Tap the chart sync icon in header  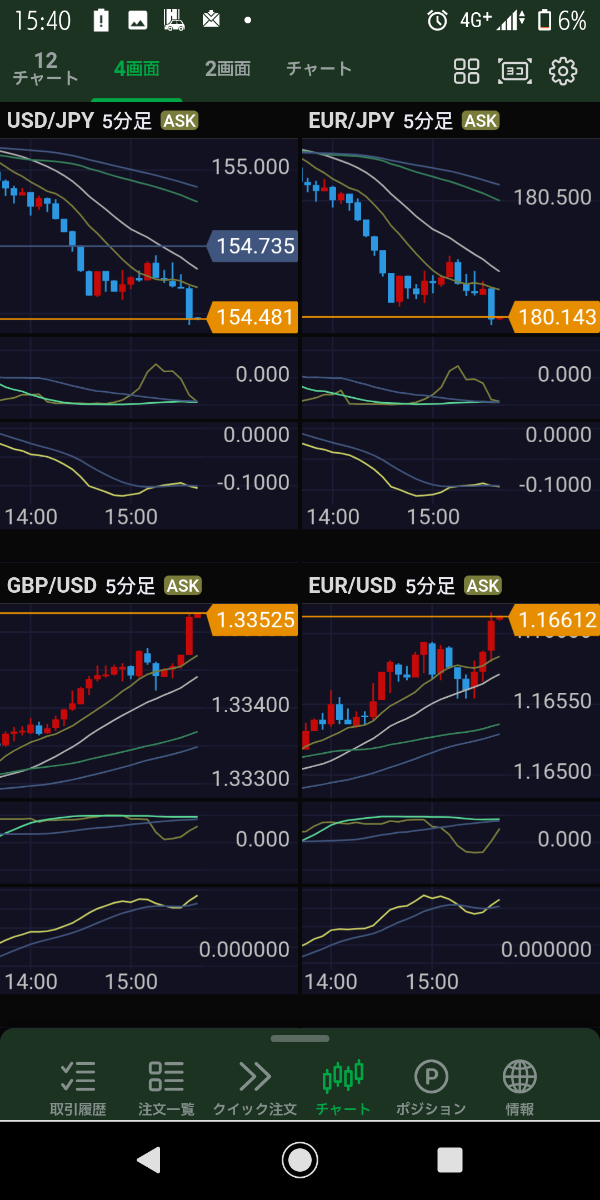[x=515, y=71]
